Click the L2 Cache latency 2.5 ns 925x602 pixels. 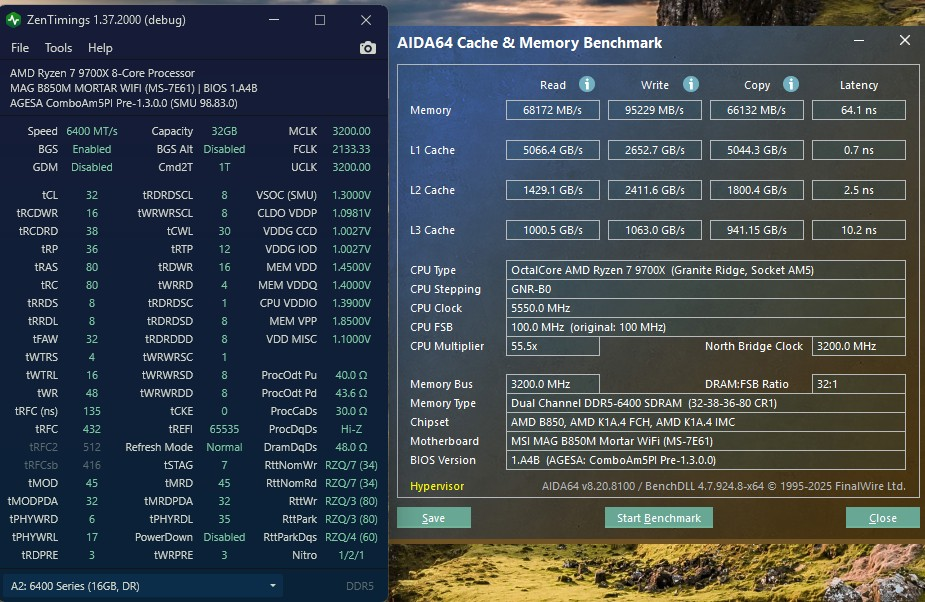click(x=859, y=190)
